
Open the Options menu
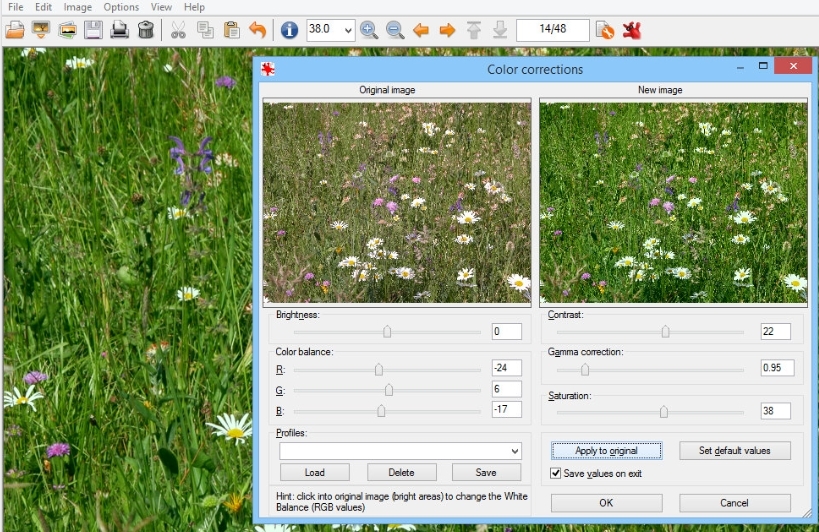click(121, 7)
